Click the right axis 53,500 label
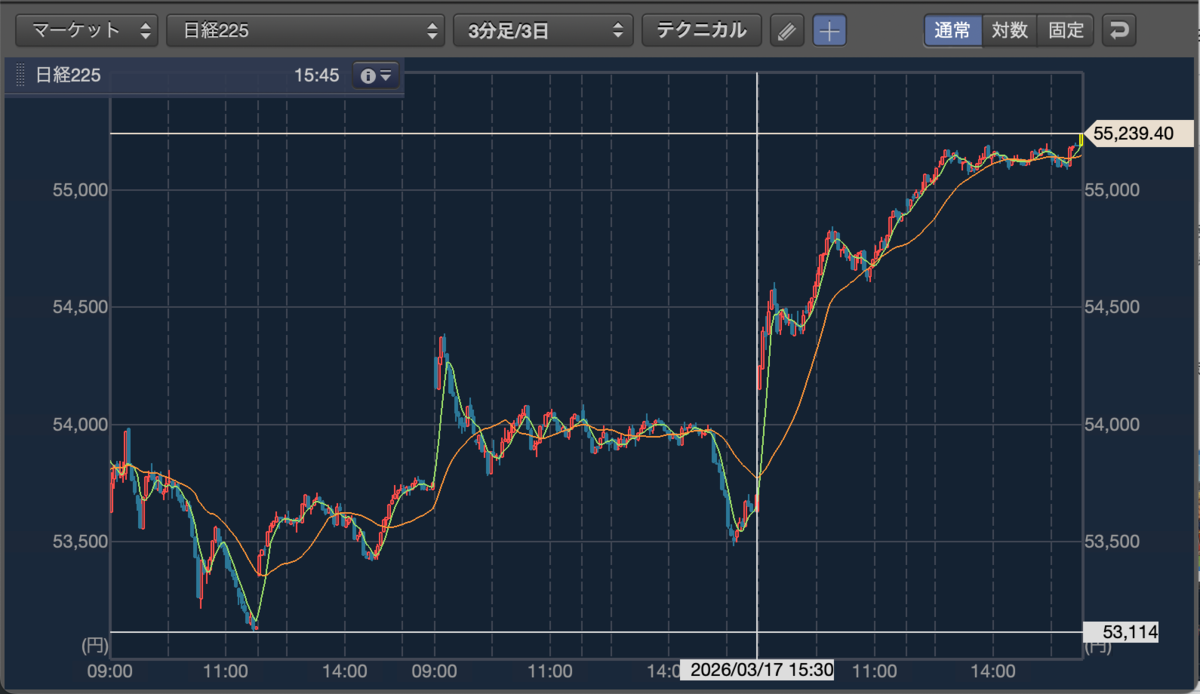This screenshot has height=694, width=1200. (1113, 541)
